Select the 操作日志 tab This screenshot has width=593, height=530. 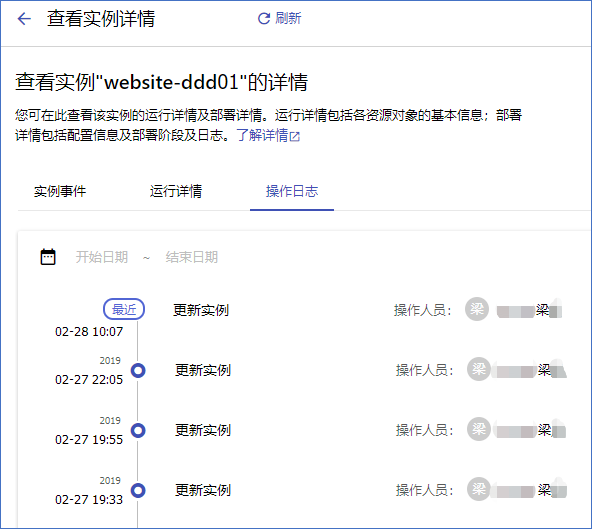click(x=292, y=191)
